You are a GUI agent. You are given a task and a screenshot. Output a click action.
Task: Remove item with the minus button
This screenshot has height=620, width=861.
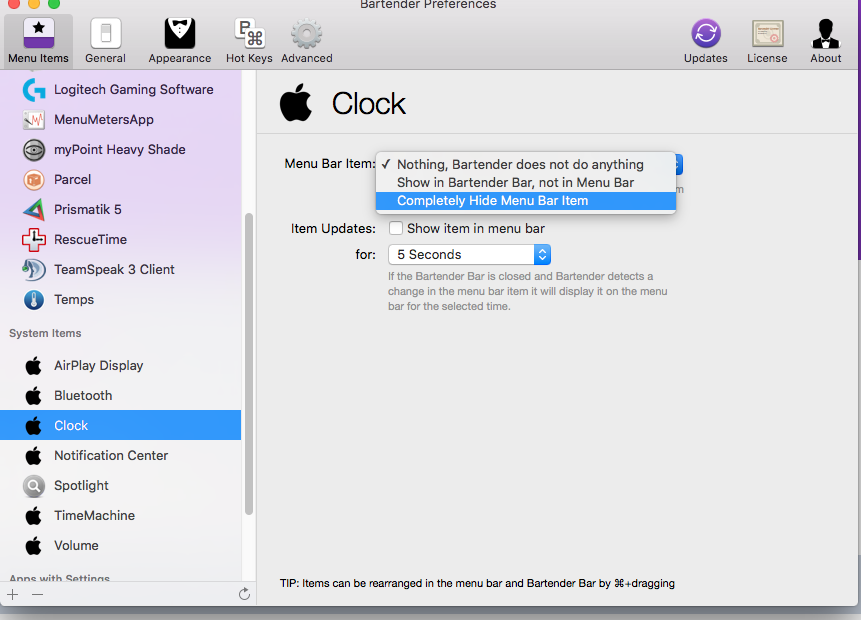click(37, 594)
